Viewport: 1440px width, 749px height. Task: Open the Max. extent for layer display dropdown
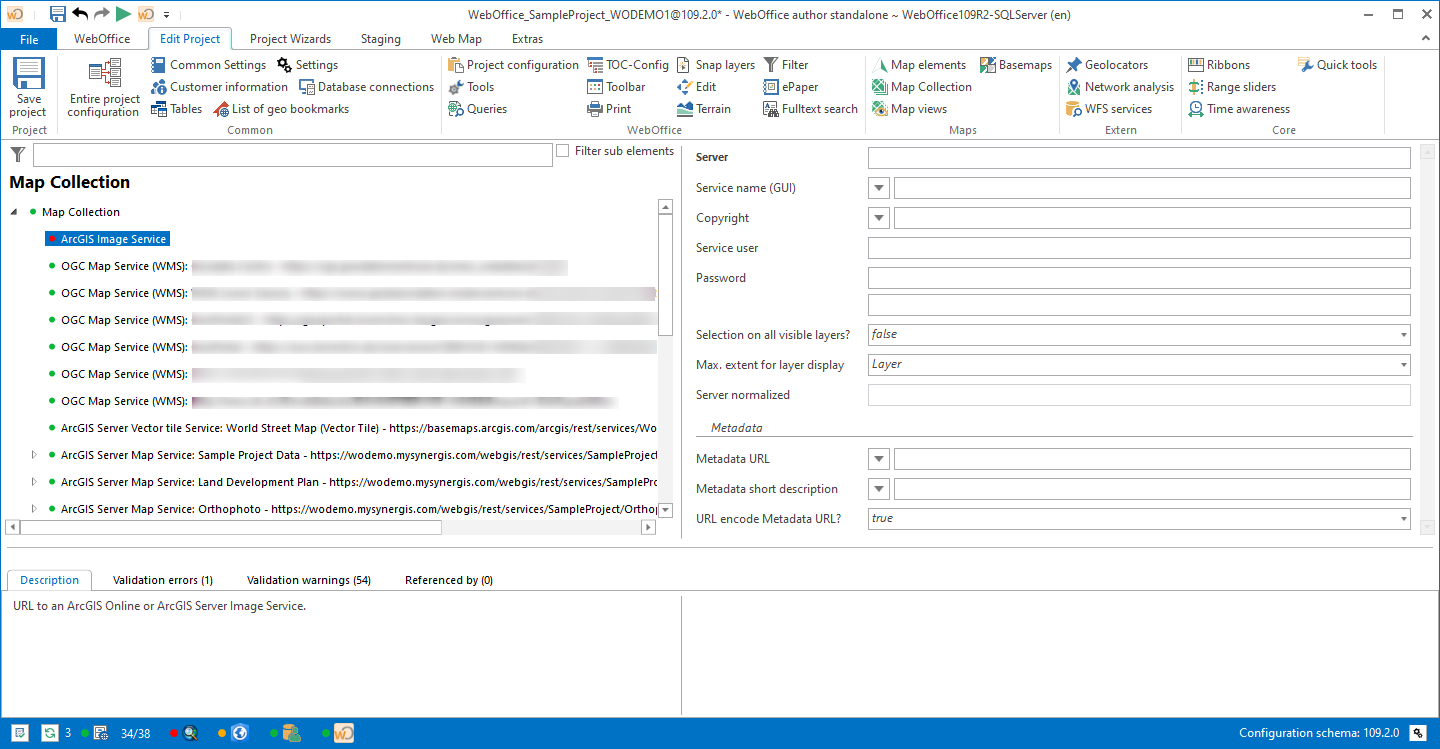point(1404,364)
